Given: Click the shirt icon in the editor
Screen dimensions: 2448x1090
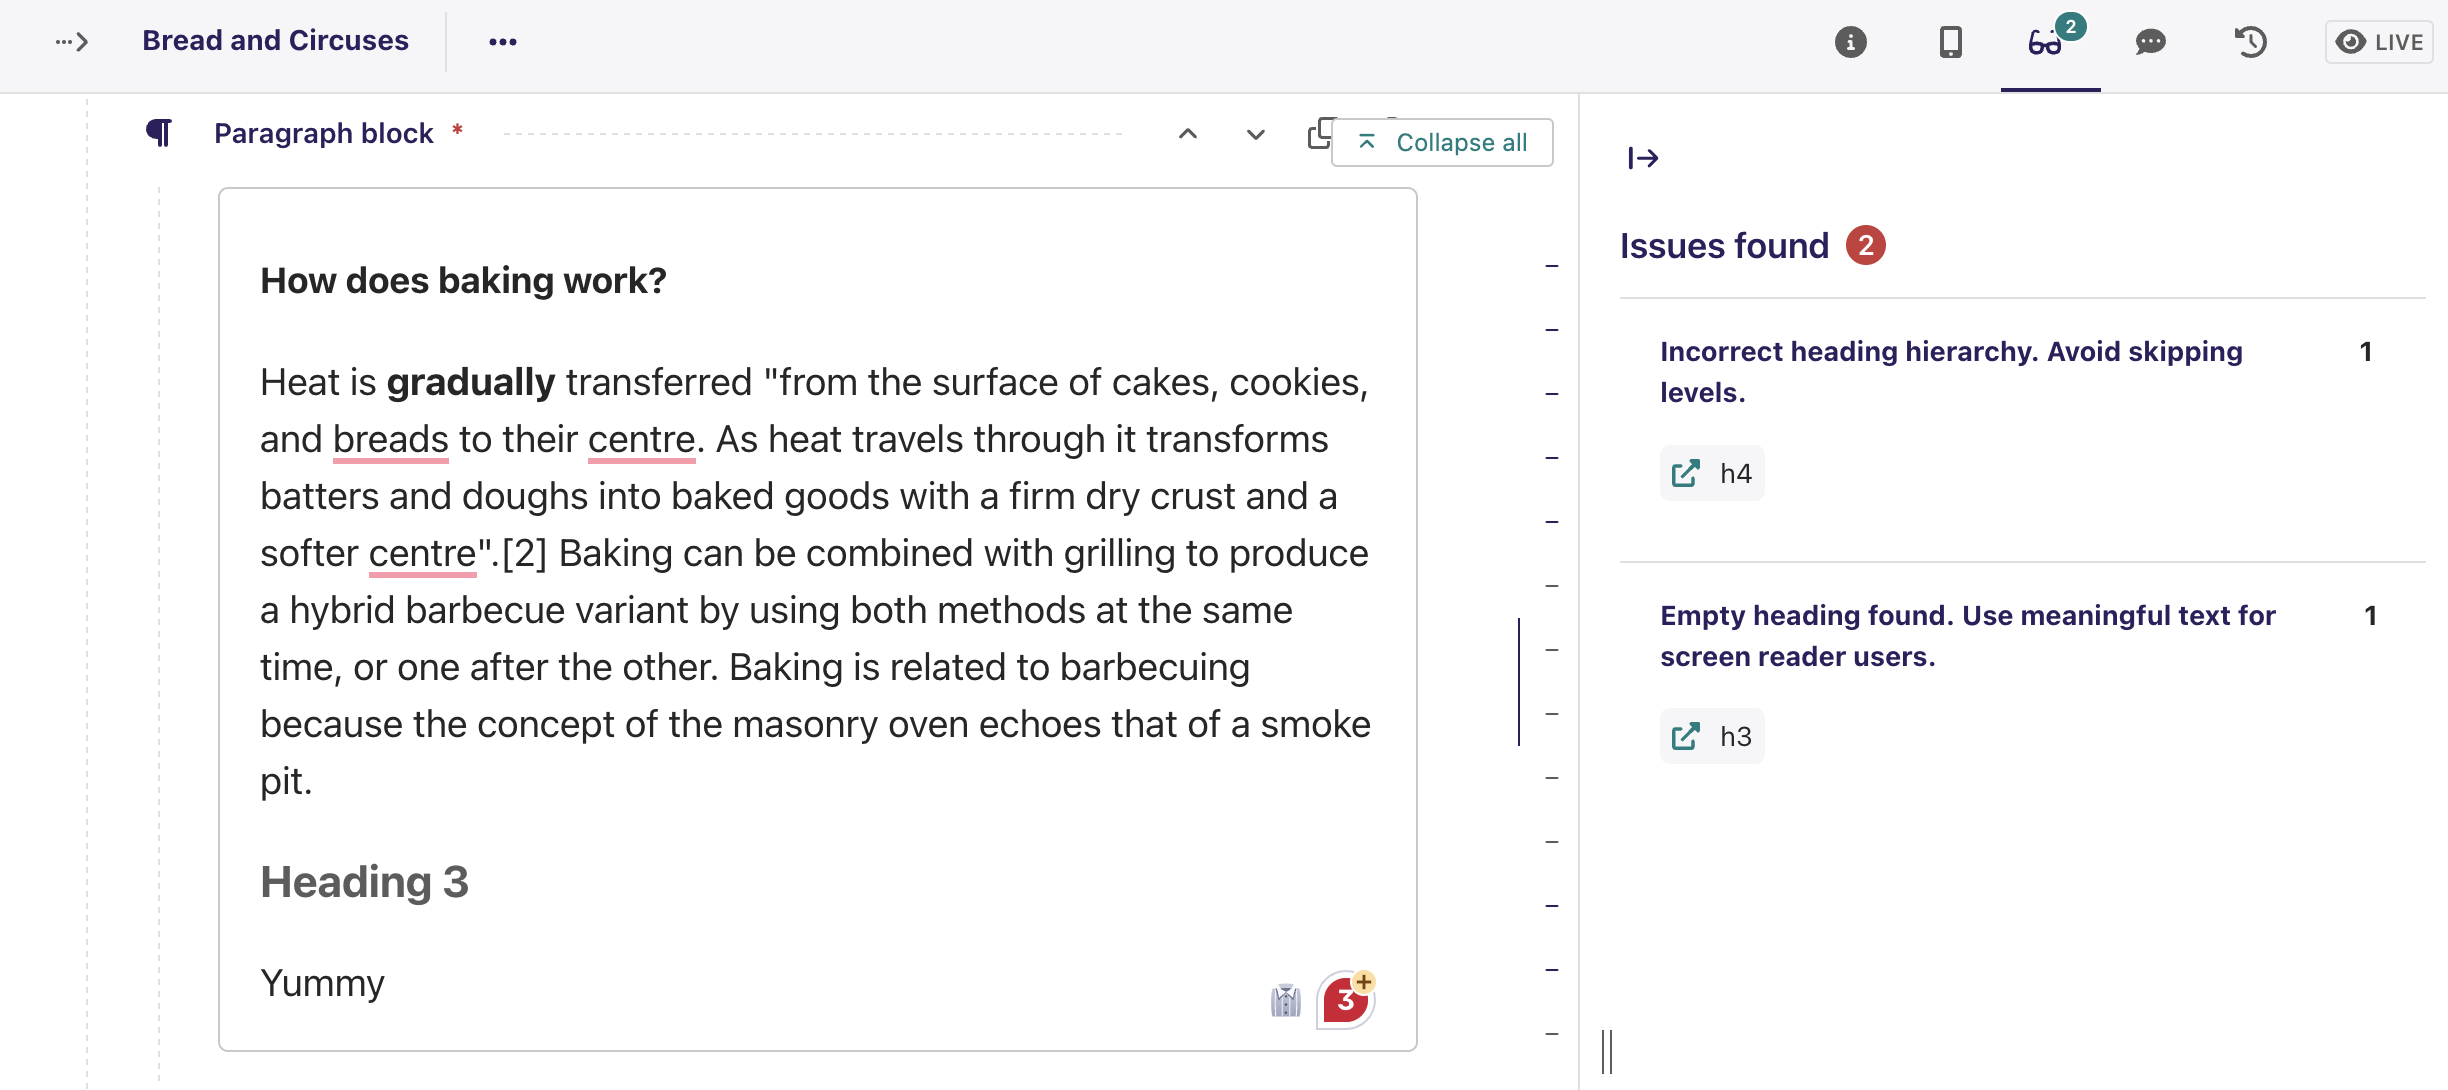Looking at the screenshot, I should pyautogui.click(x=1285, y=999).
